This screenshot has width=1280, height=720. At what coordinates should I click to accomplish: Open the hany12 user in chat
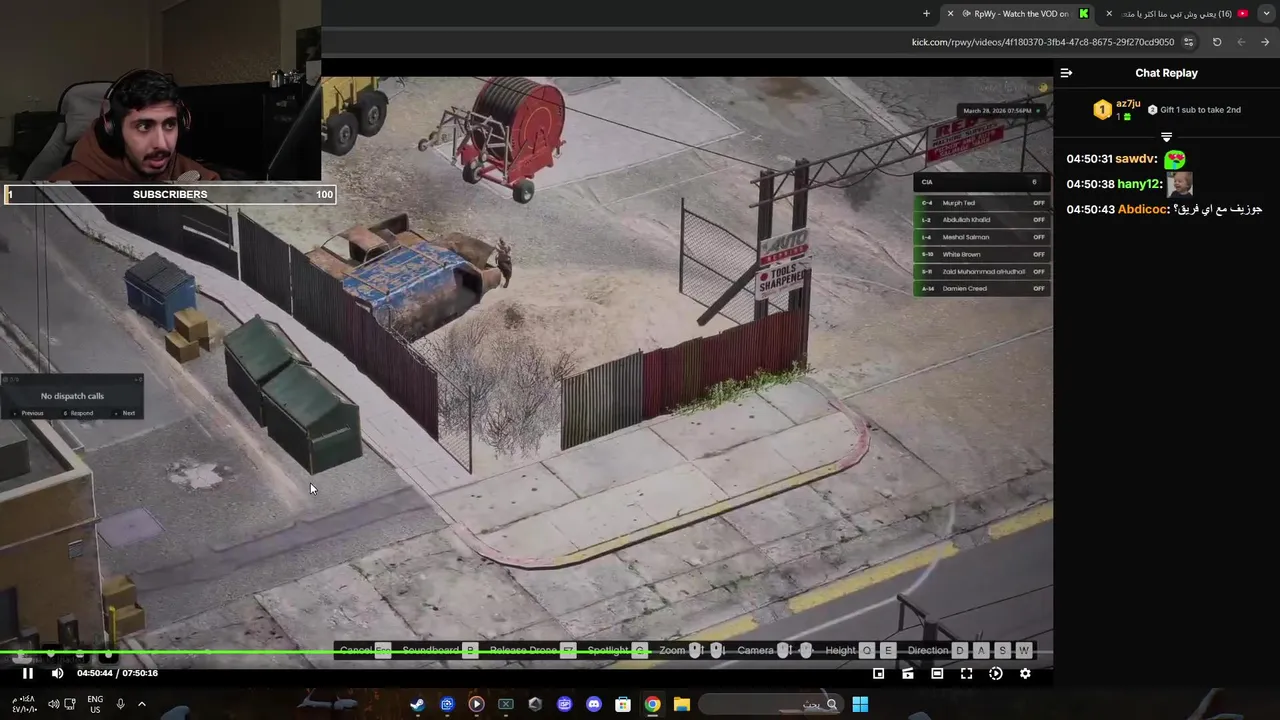point(1138,184)
